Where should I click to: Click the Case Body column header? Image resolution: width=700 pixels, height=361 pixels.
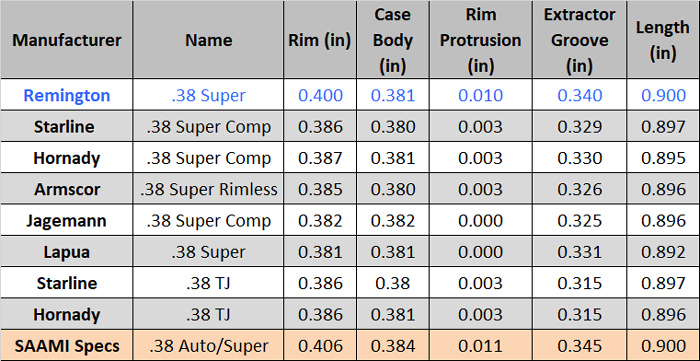coord(393,40)
